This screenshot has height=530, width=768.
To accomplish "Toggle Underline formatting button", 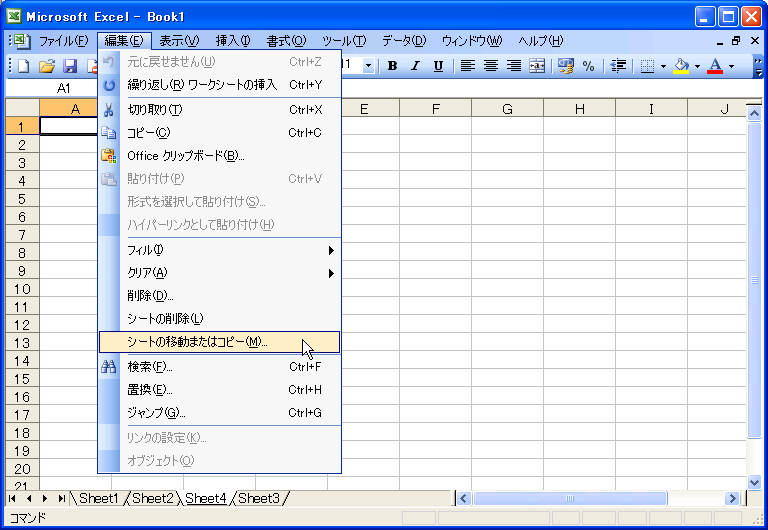I will pyautogui.click(x=438, y=66).
